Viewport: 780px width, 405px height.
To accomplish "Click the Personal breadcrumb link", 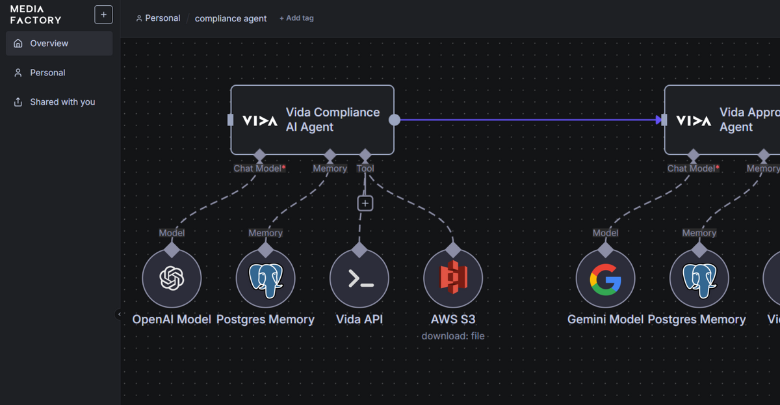I will tap(158, 18).
